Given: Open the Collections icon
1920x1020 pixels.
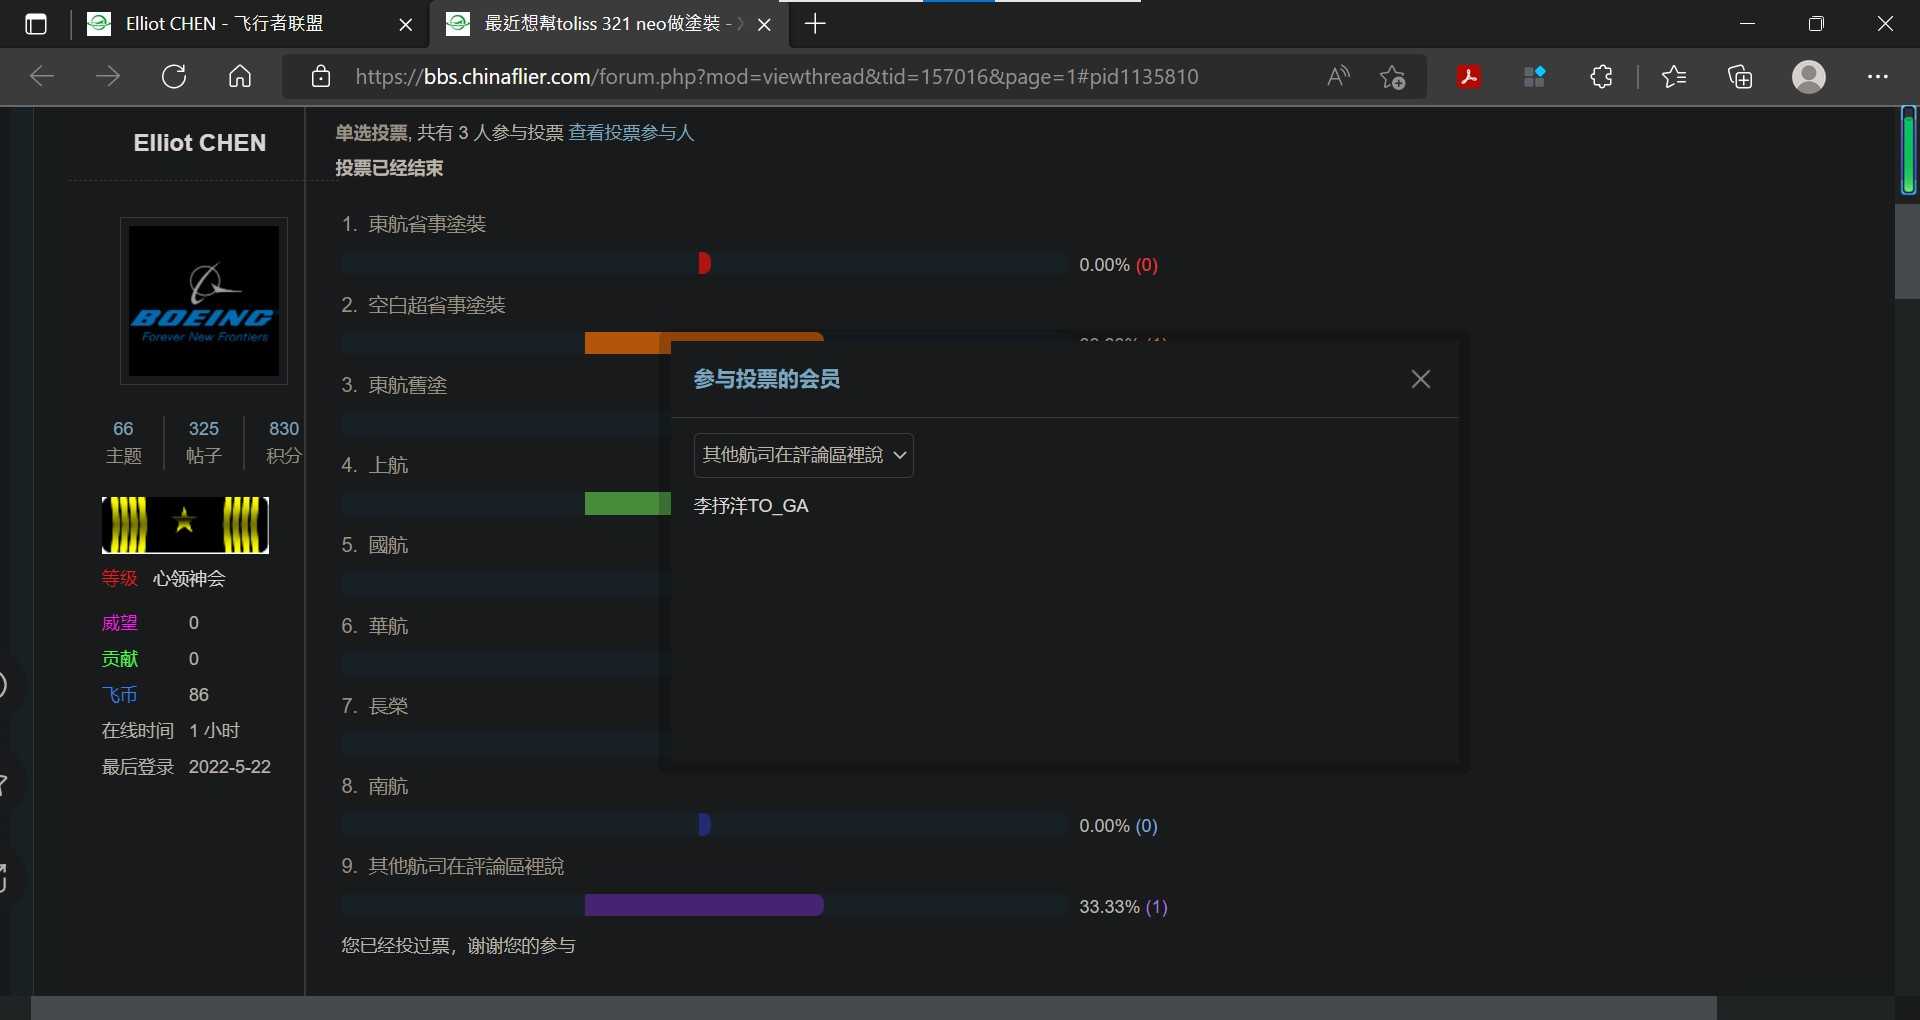Looking at the screenshot, I should [1740, 77].
